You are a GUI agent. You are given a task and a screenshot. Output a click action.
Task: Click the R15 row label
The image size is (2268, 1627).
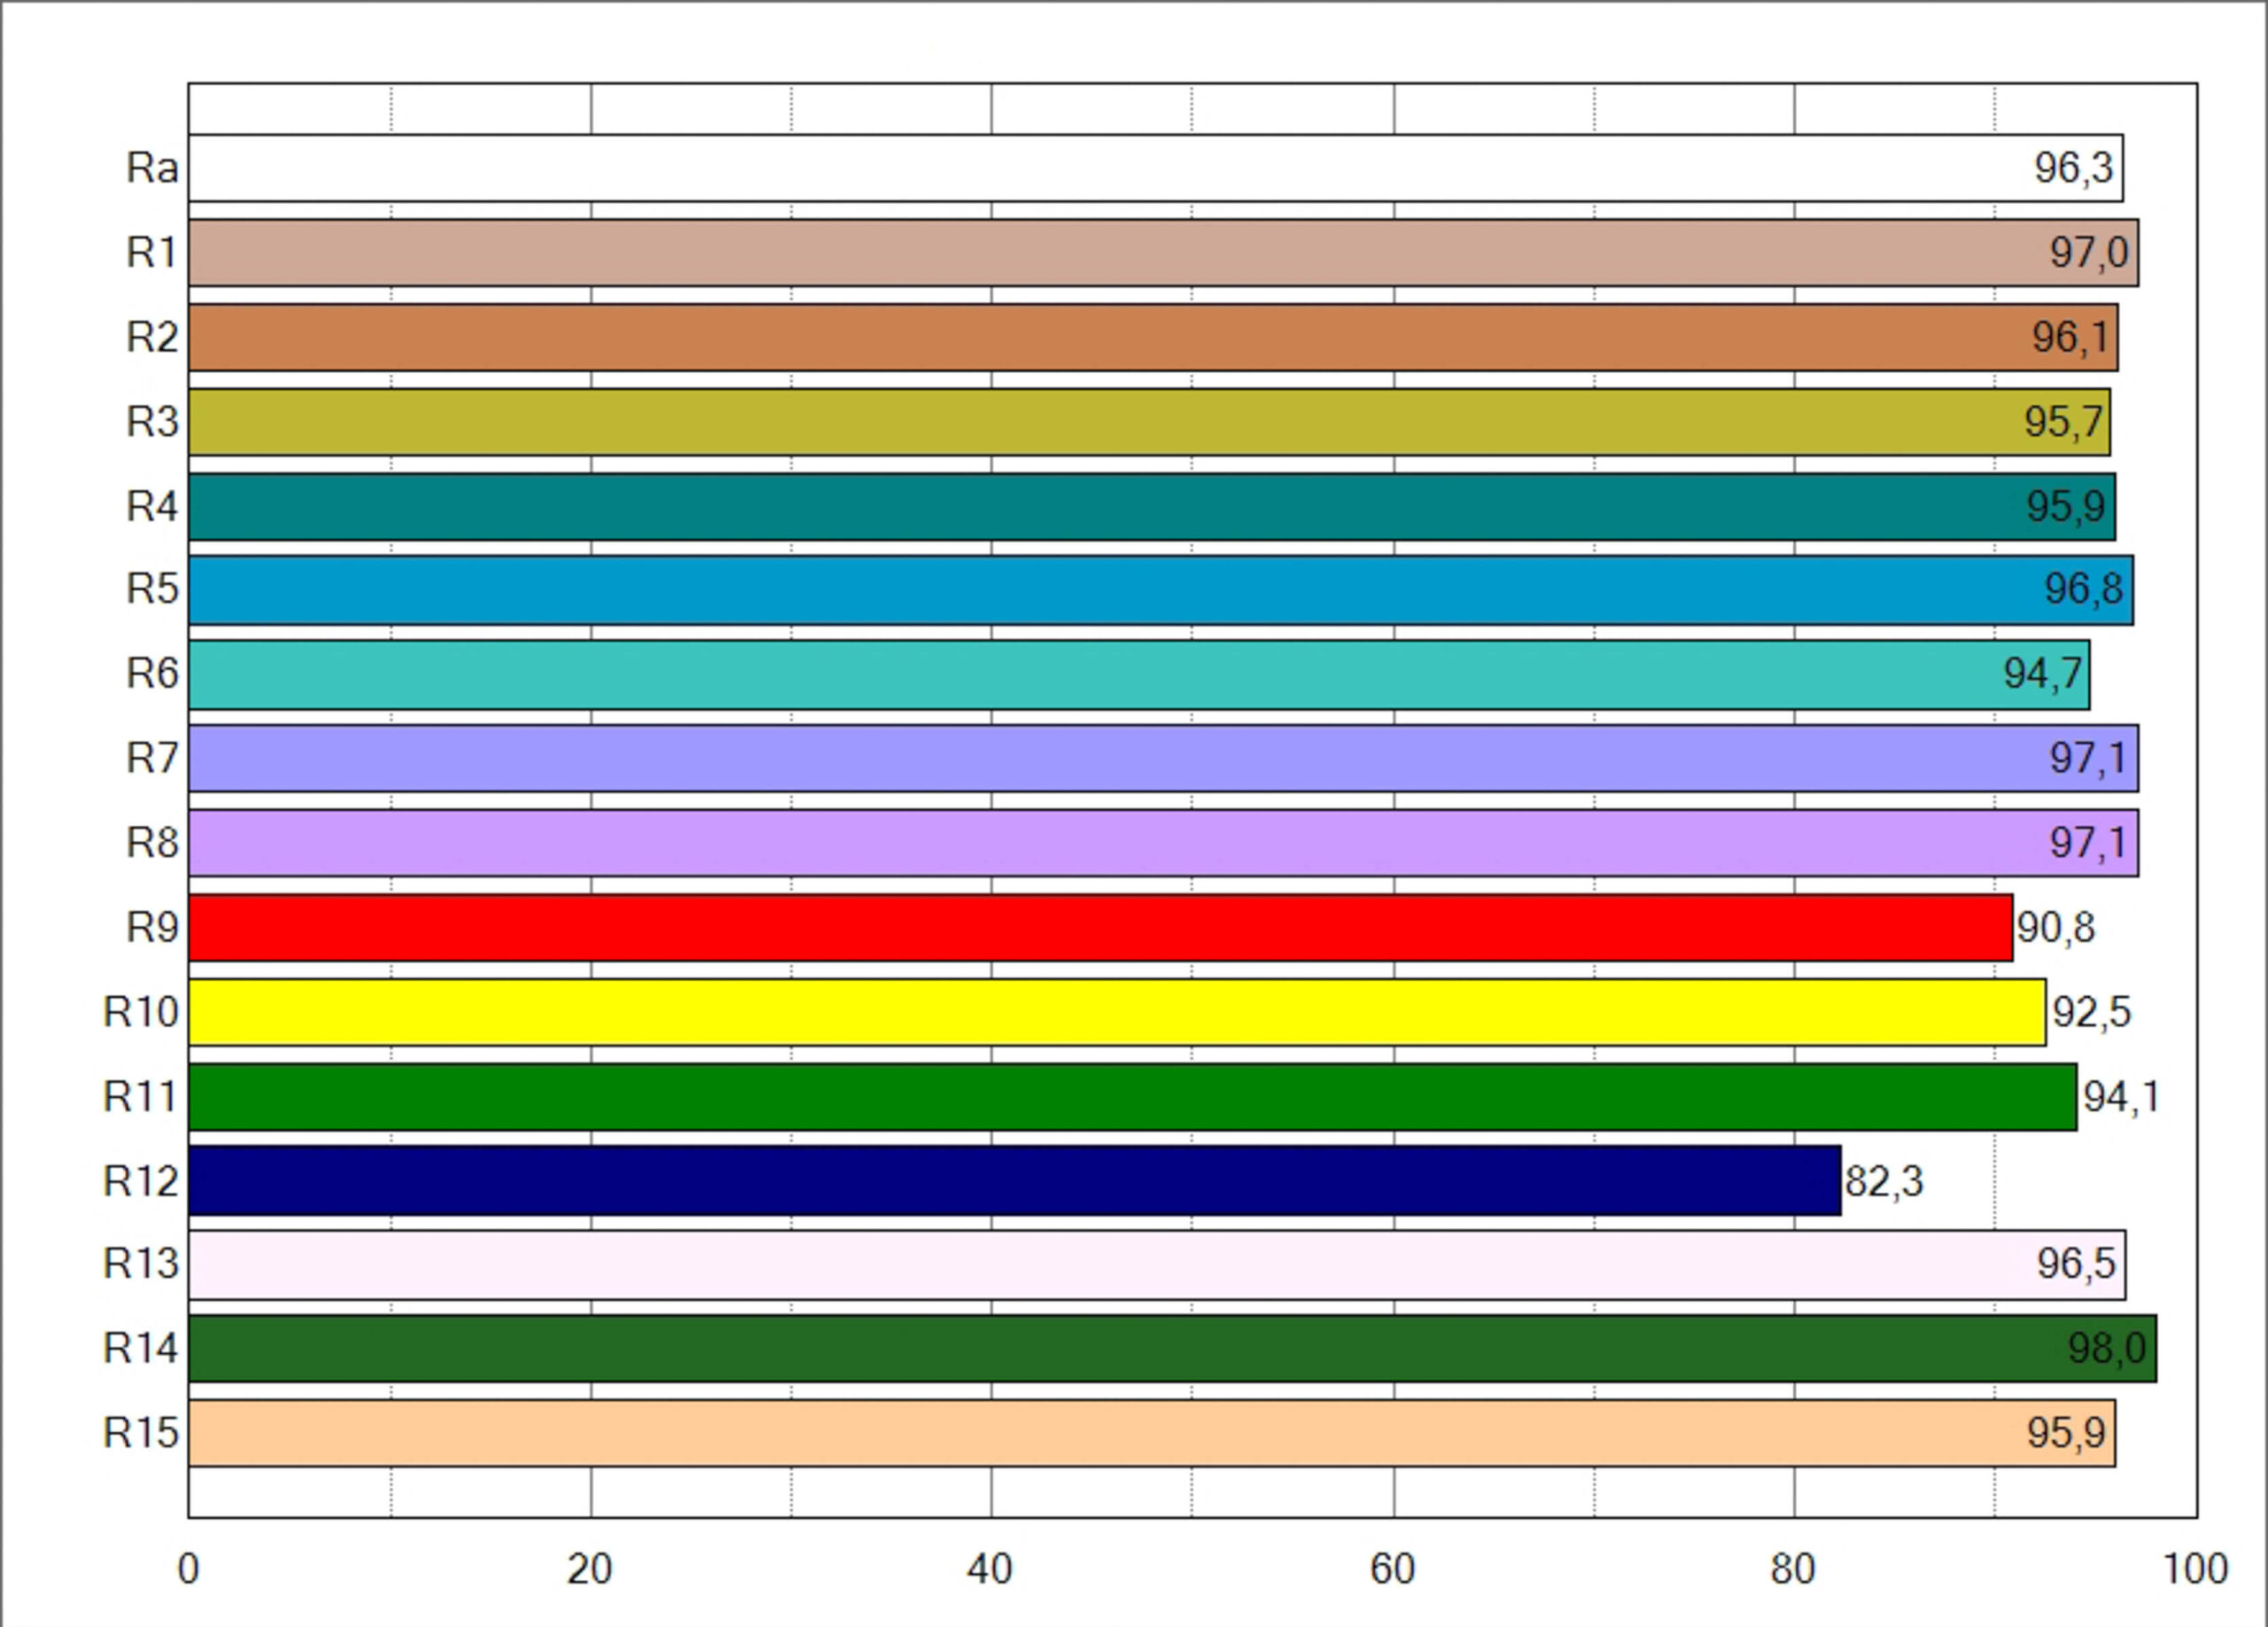pyautogui.click(x=141, y=1433)
